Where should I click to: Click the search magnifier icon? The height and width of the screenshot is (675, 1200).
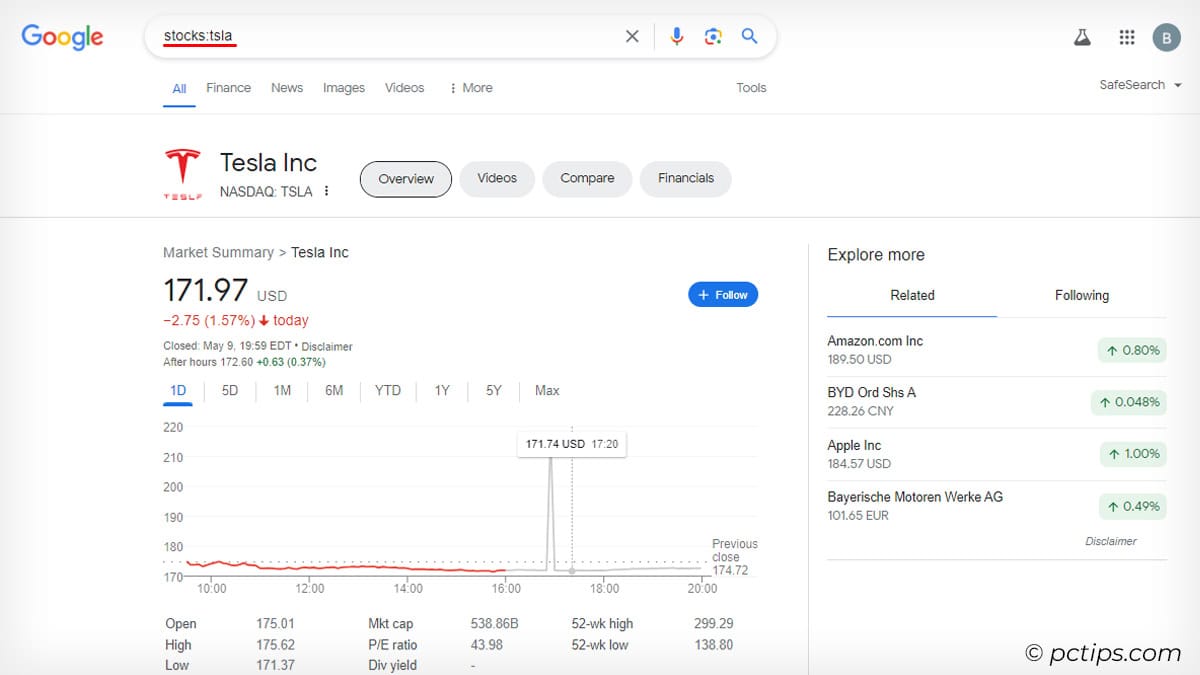(x=749, y=35)
